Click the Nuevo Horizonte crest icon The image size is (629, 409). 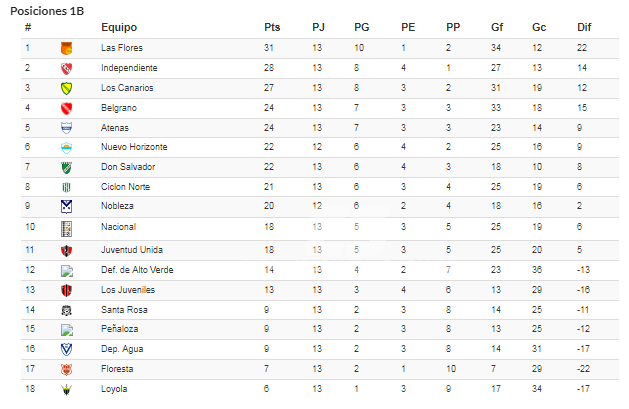[x=66, y=148]
